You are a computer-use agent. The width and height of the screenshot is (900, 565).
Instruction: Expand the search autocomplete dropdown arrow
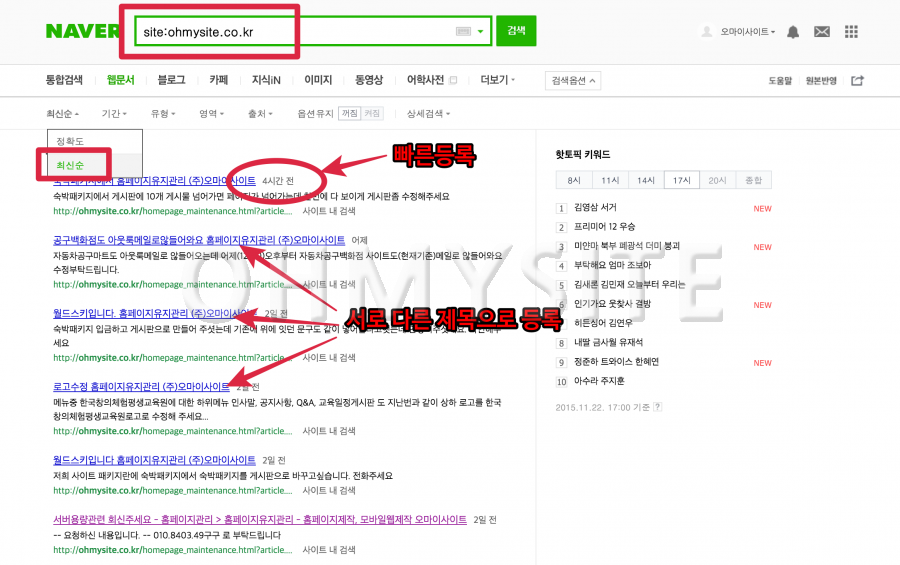pos(481,32)
